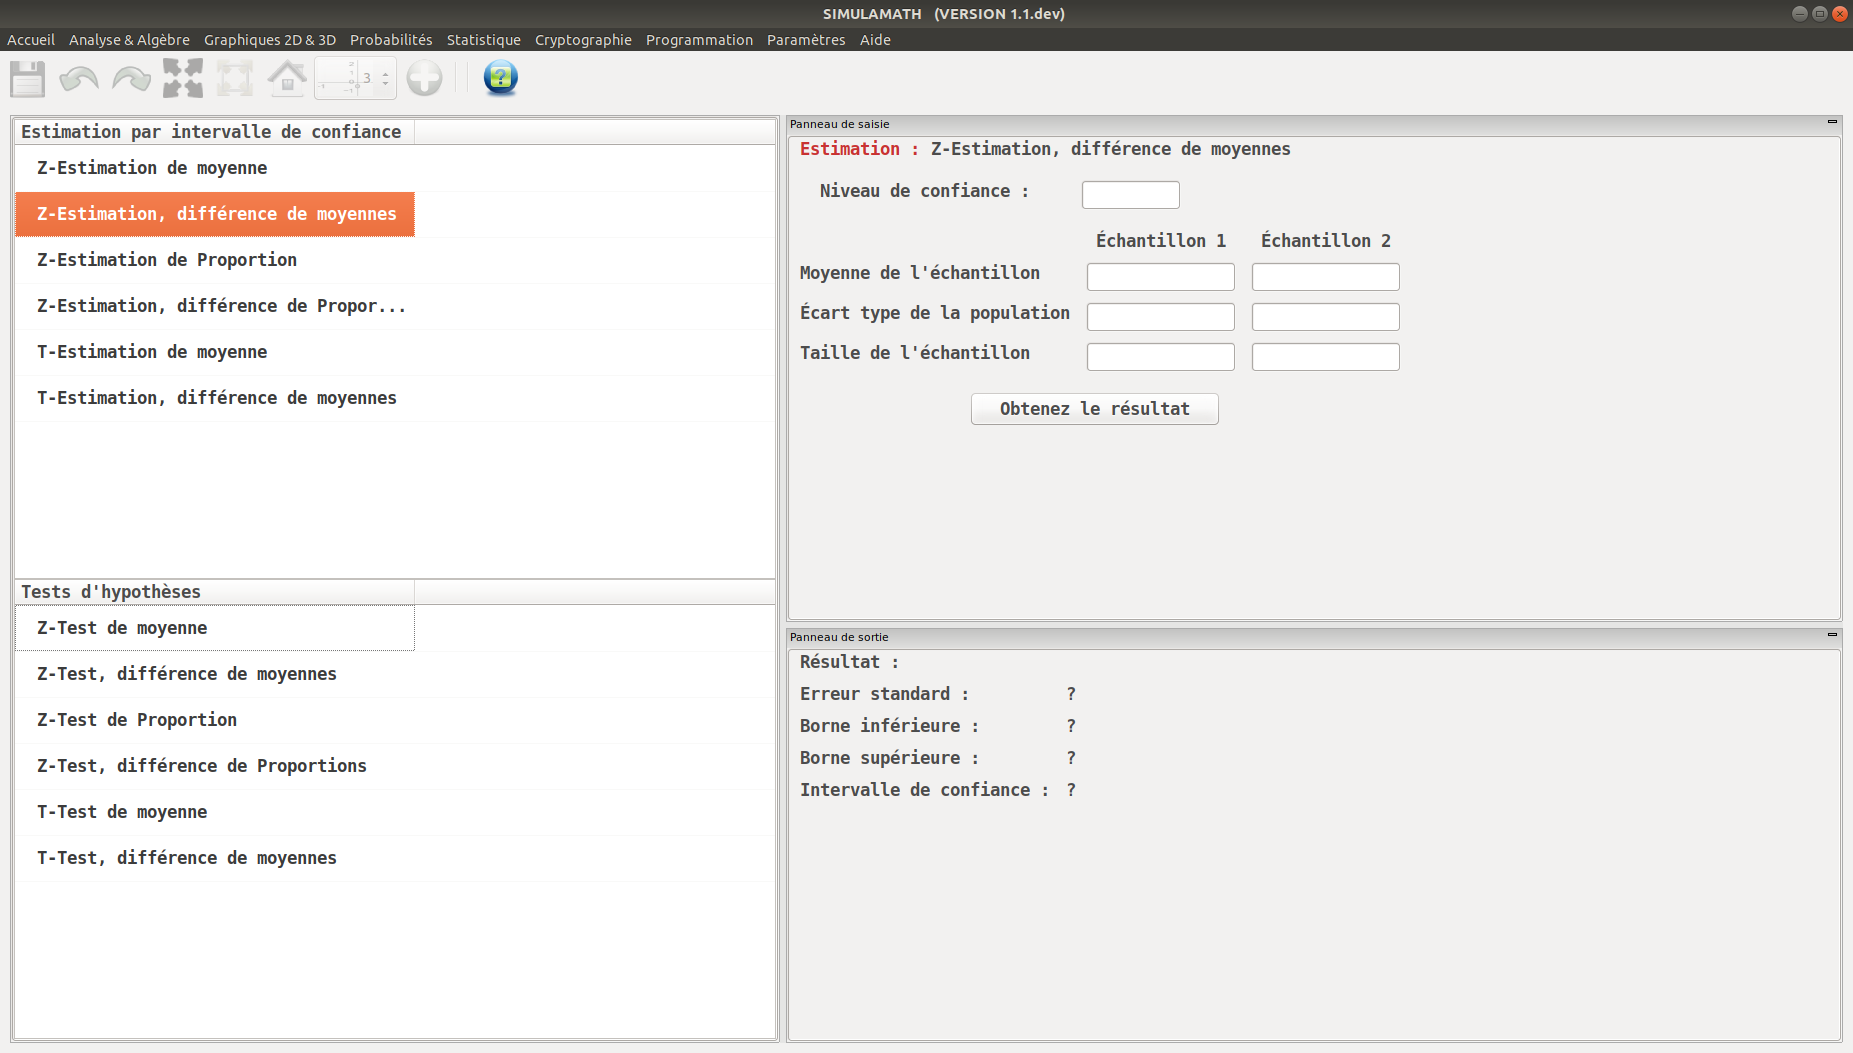Collapse the Panneau de sortie panel
Viewport: 1853px width, 1053px height.
1832,635
